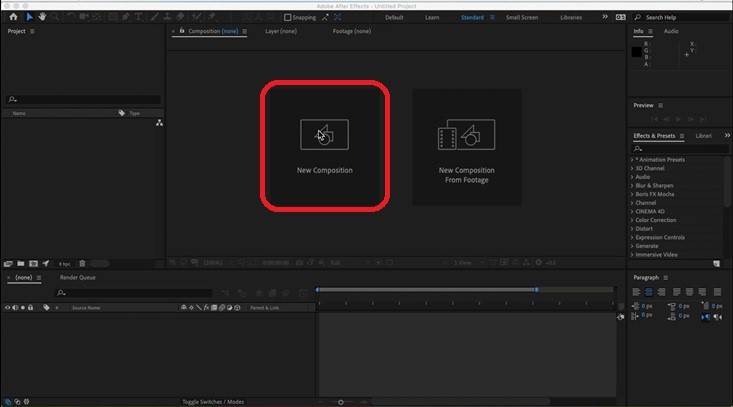Click the 8 bpc color depth button
This screenshot has width=733, height=407.
coord(65,264)
